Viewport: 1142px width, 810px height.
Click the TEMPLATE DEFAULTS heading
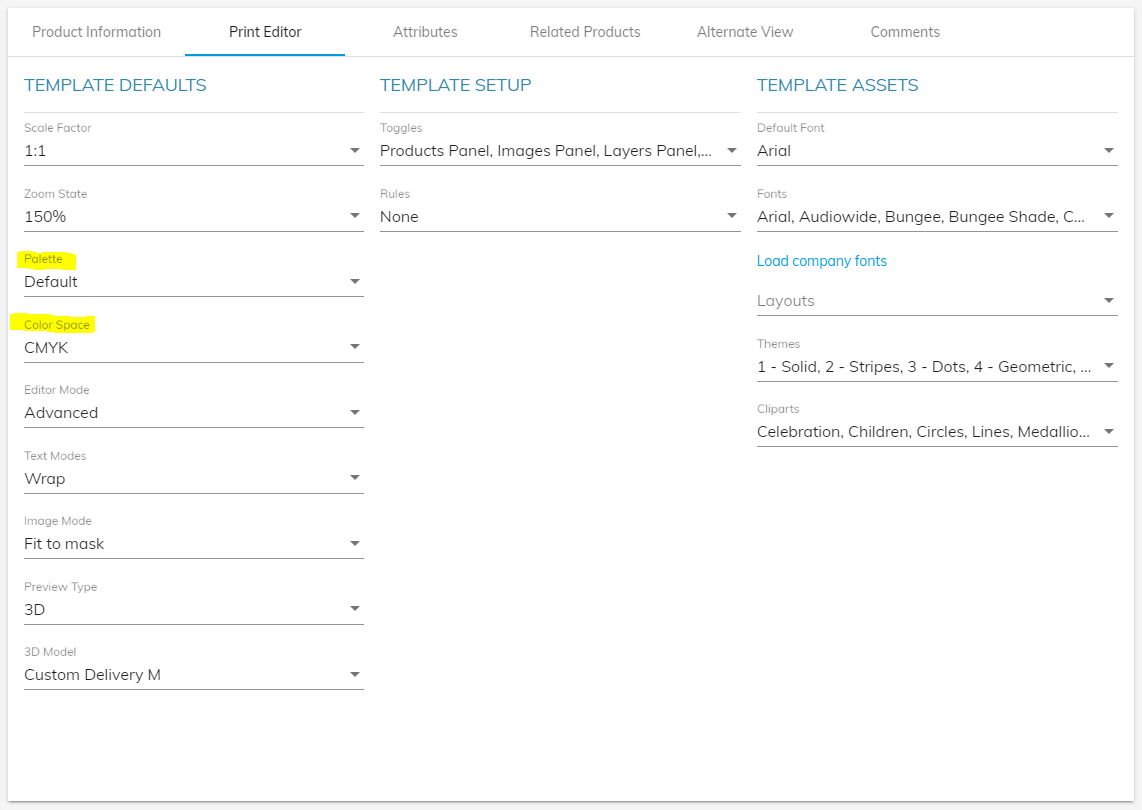coord(115,85)
